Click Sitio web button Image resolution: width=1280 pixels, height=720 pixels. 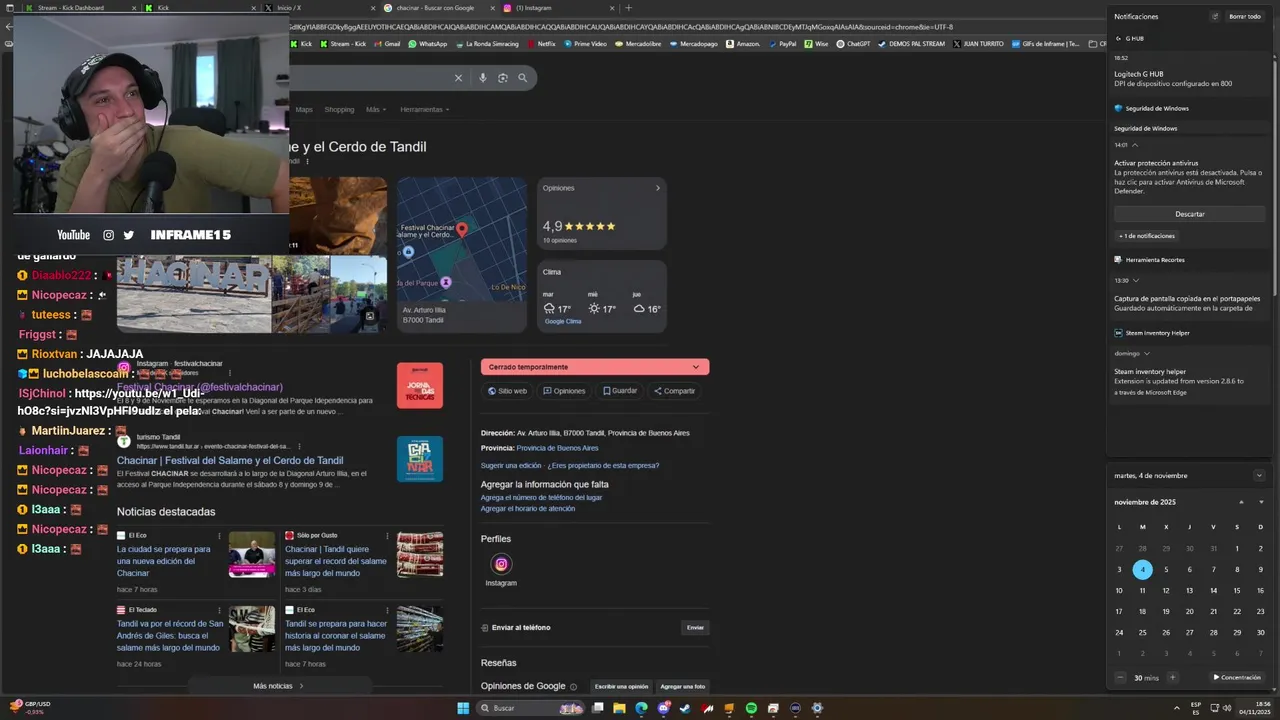click(507, 391)
